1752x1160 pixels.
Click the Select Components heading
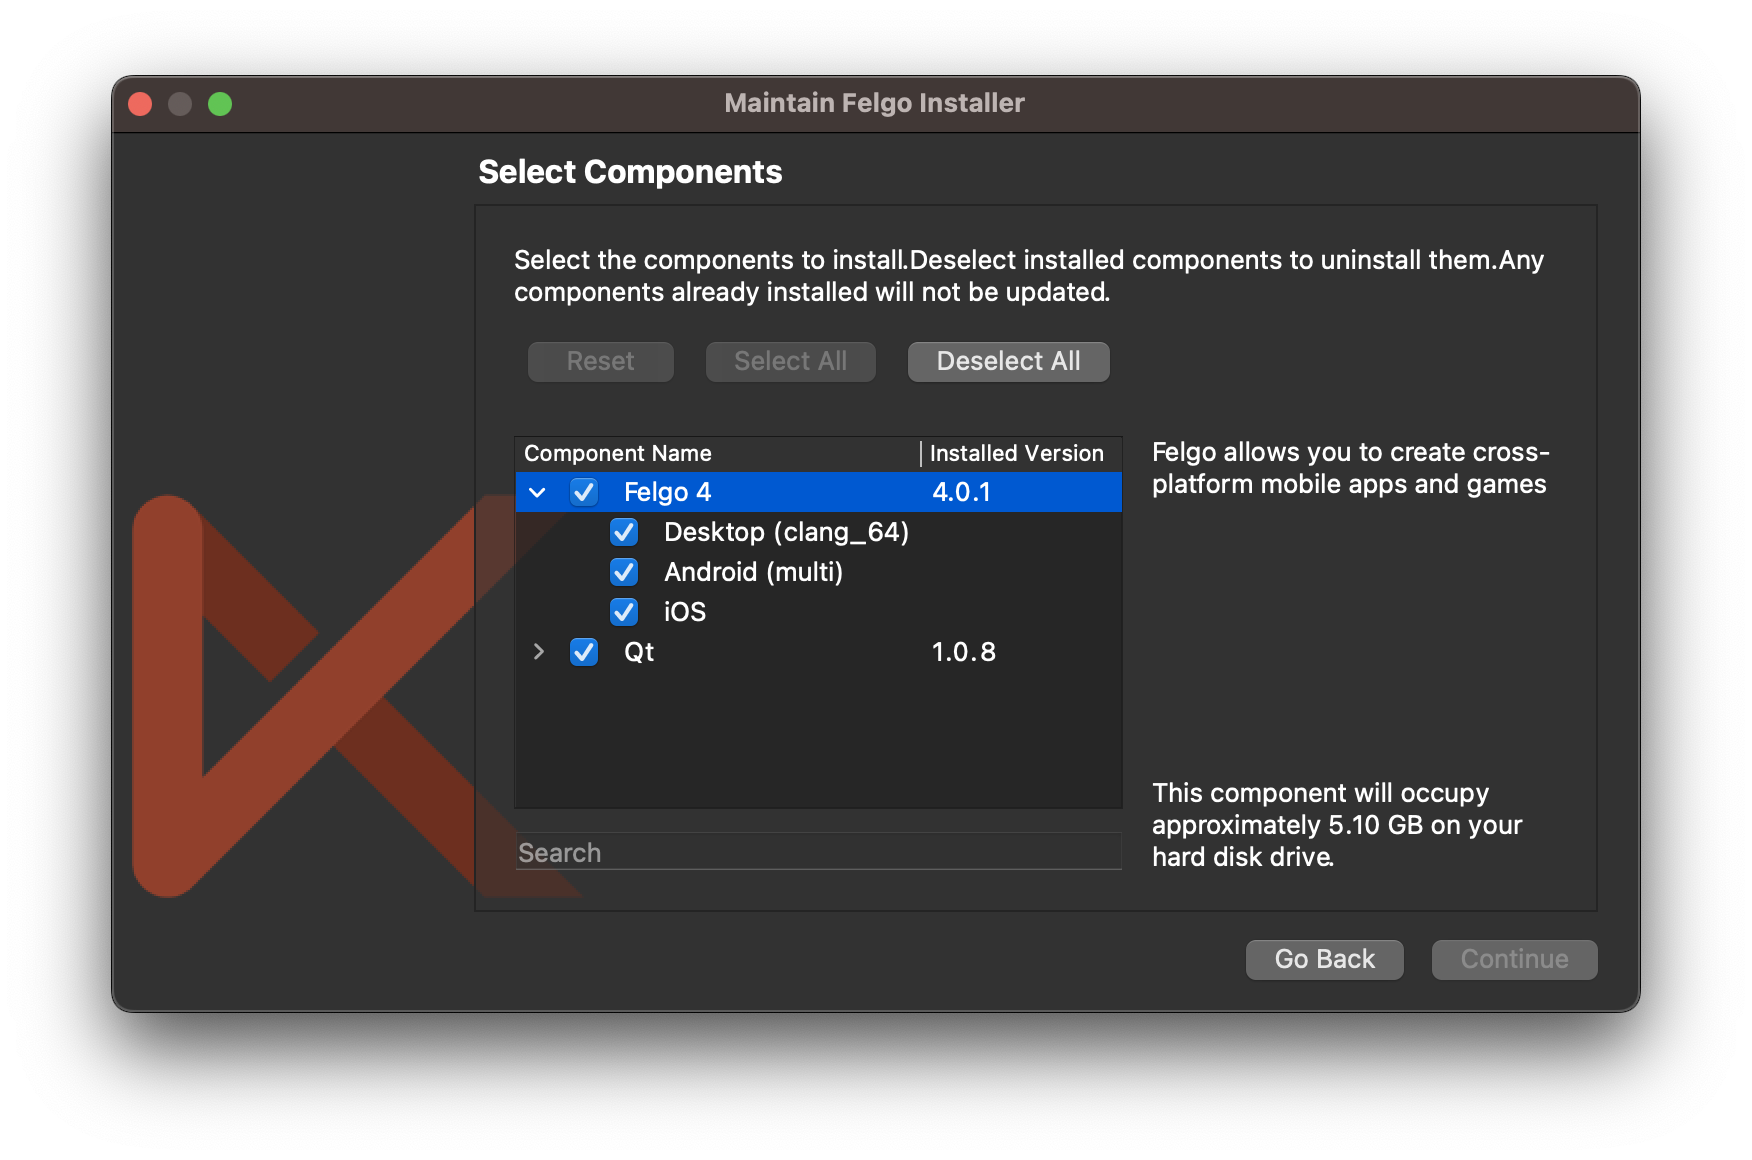pos(630,172)
